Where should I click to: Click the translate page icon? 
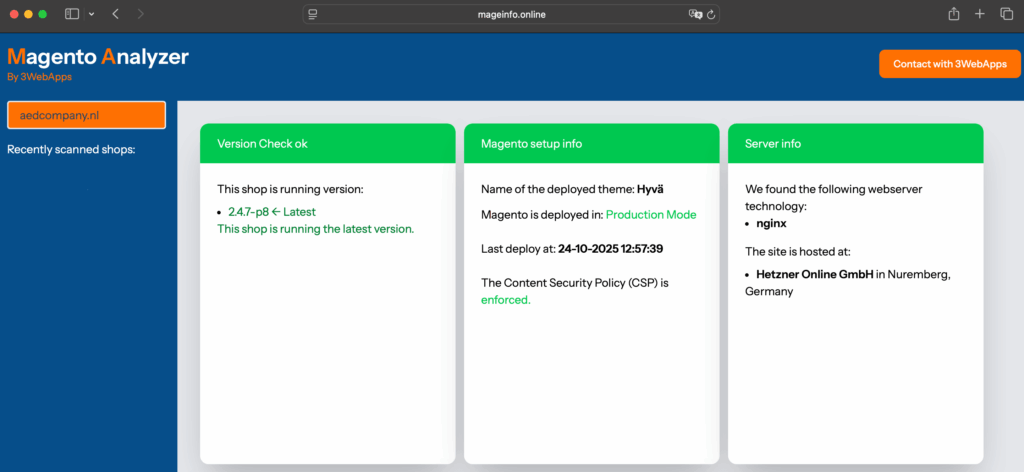click(x=695, y=14)
